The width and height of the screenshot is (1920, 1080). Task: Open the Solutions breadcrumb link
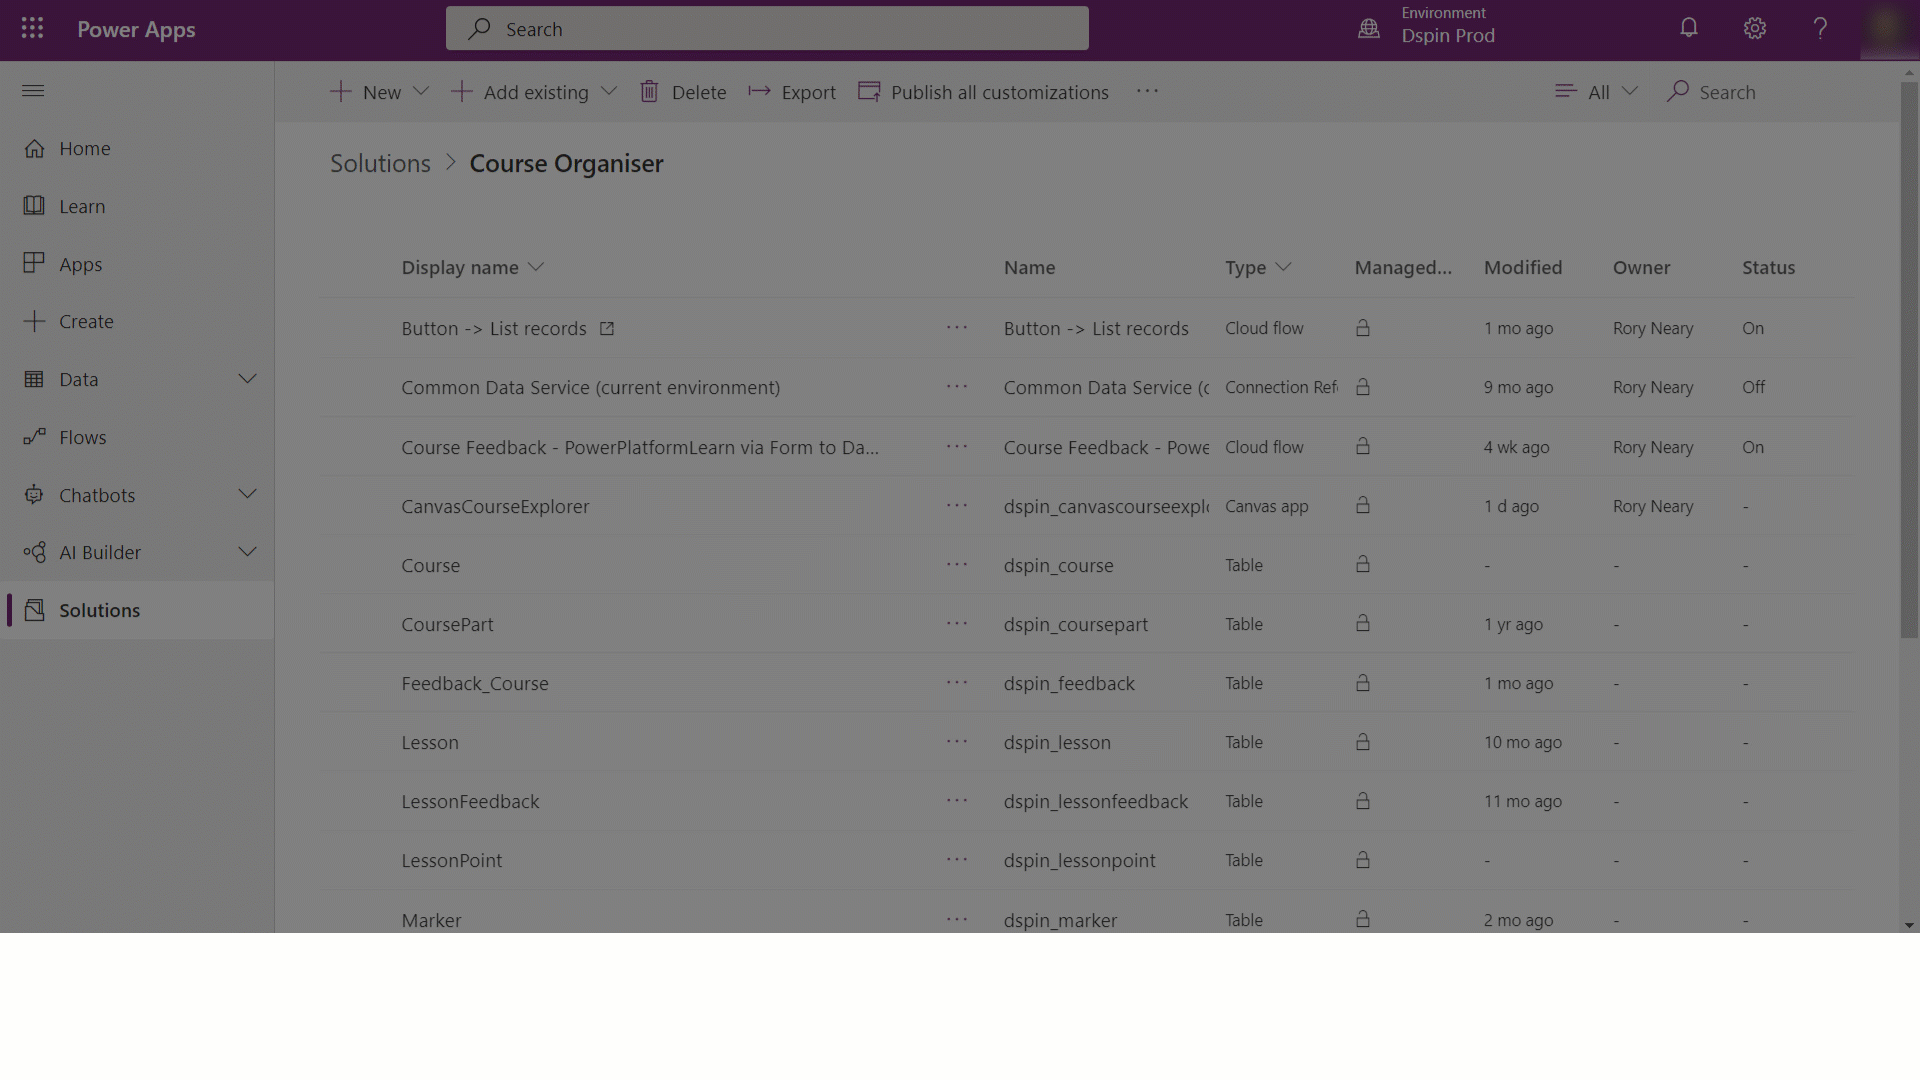380,162
